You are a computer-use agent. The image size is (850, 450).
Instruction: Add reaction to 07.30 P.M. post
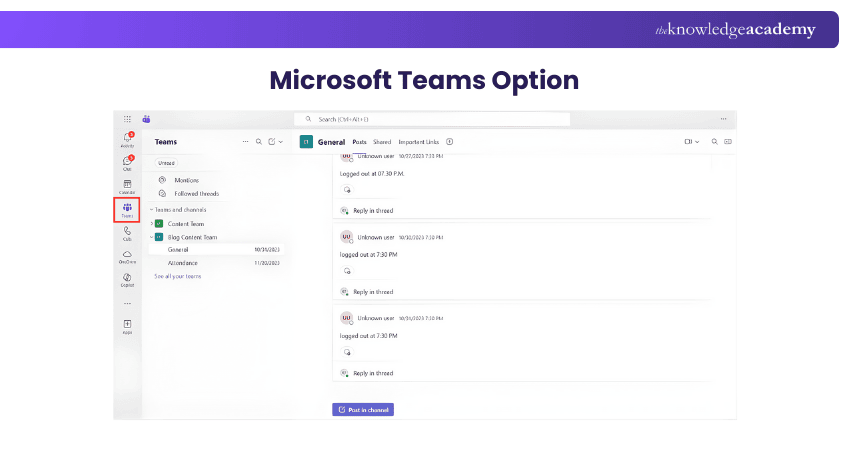click(x=347, y=190)
